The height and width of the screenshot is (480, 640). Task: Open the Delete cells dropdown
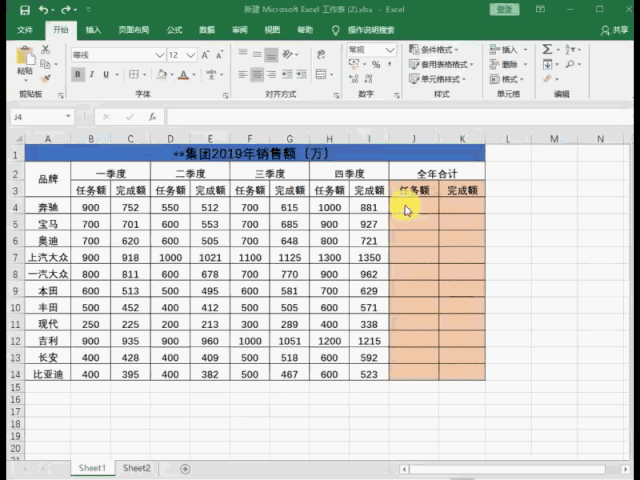click(525, 64)
